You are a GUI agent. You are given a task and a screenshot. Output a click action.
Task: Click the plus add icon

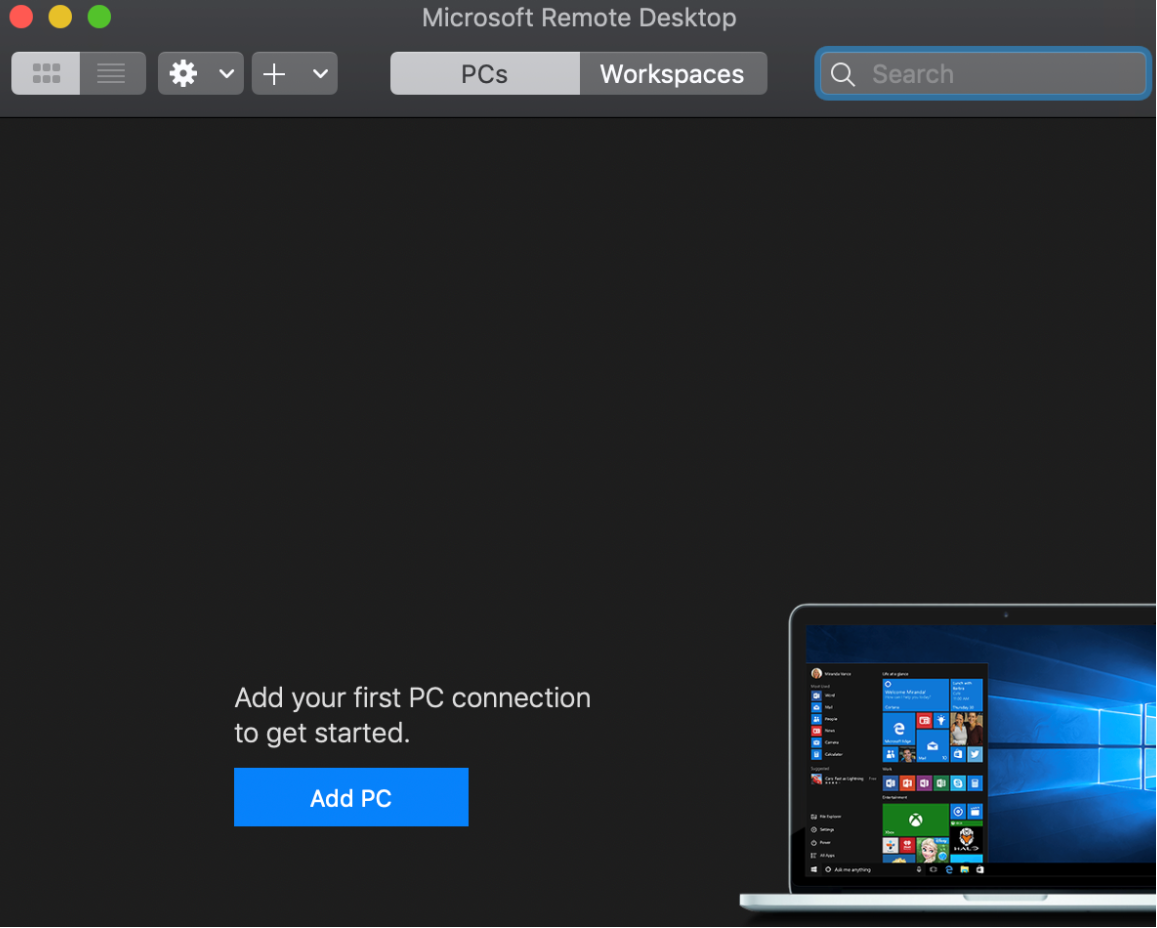[274, 74]
